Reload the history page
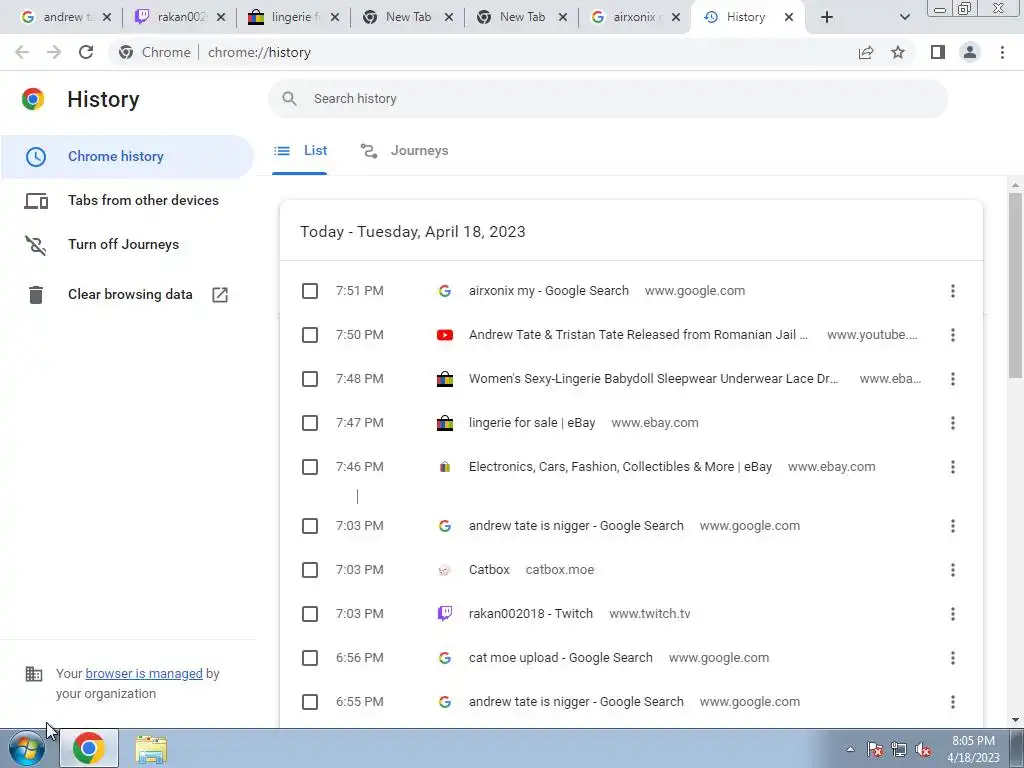Image resolution: width=1024 pixels, height=768 pixels. pyautogui.click(x=86, y=52)
